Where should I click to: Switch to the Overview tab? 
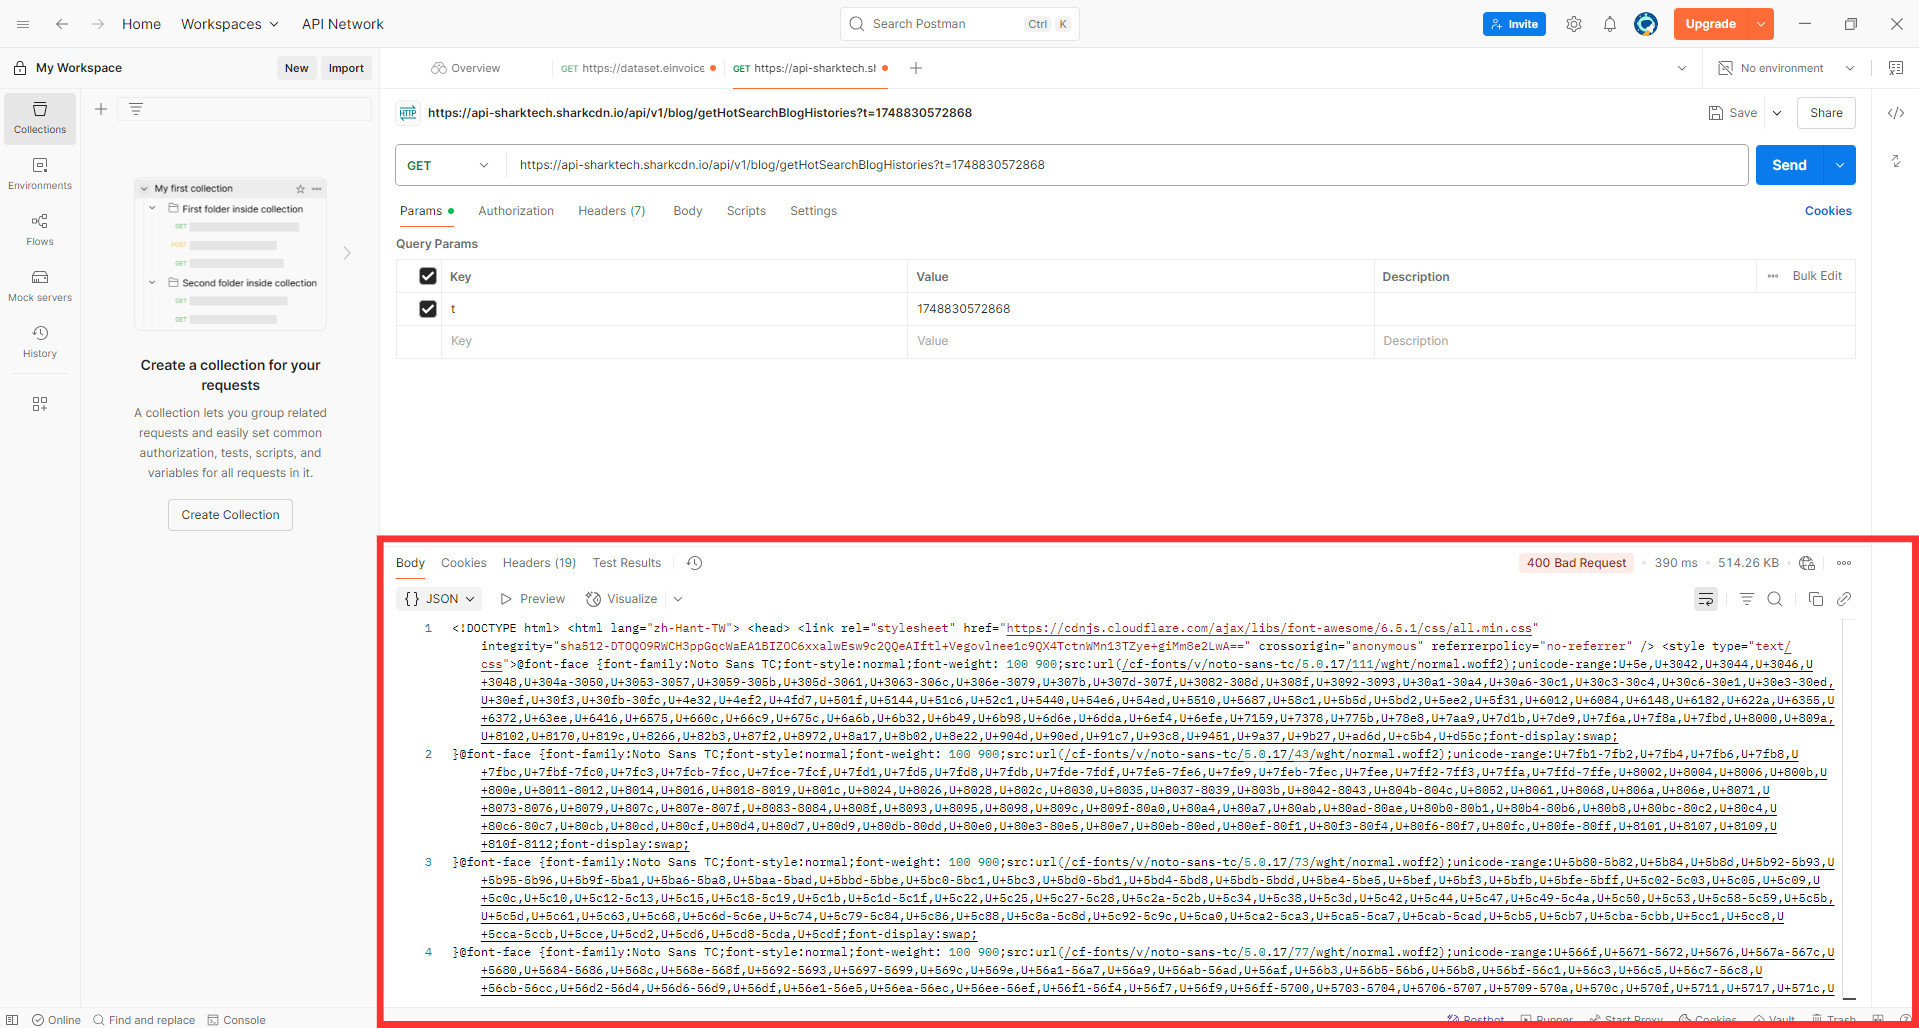coord(466,68)
